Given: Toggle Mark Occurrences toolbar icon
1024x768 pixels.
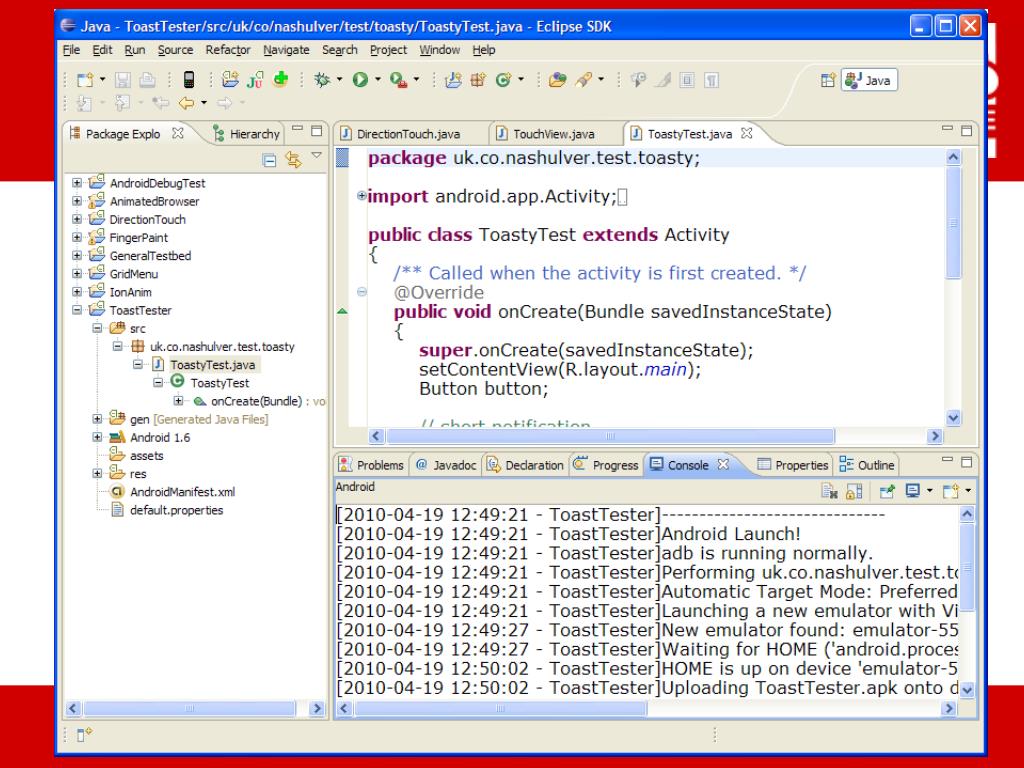Looking at the screenshot, I should (x=663, y=80).
